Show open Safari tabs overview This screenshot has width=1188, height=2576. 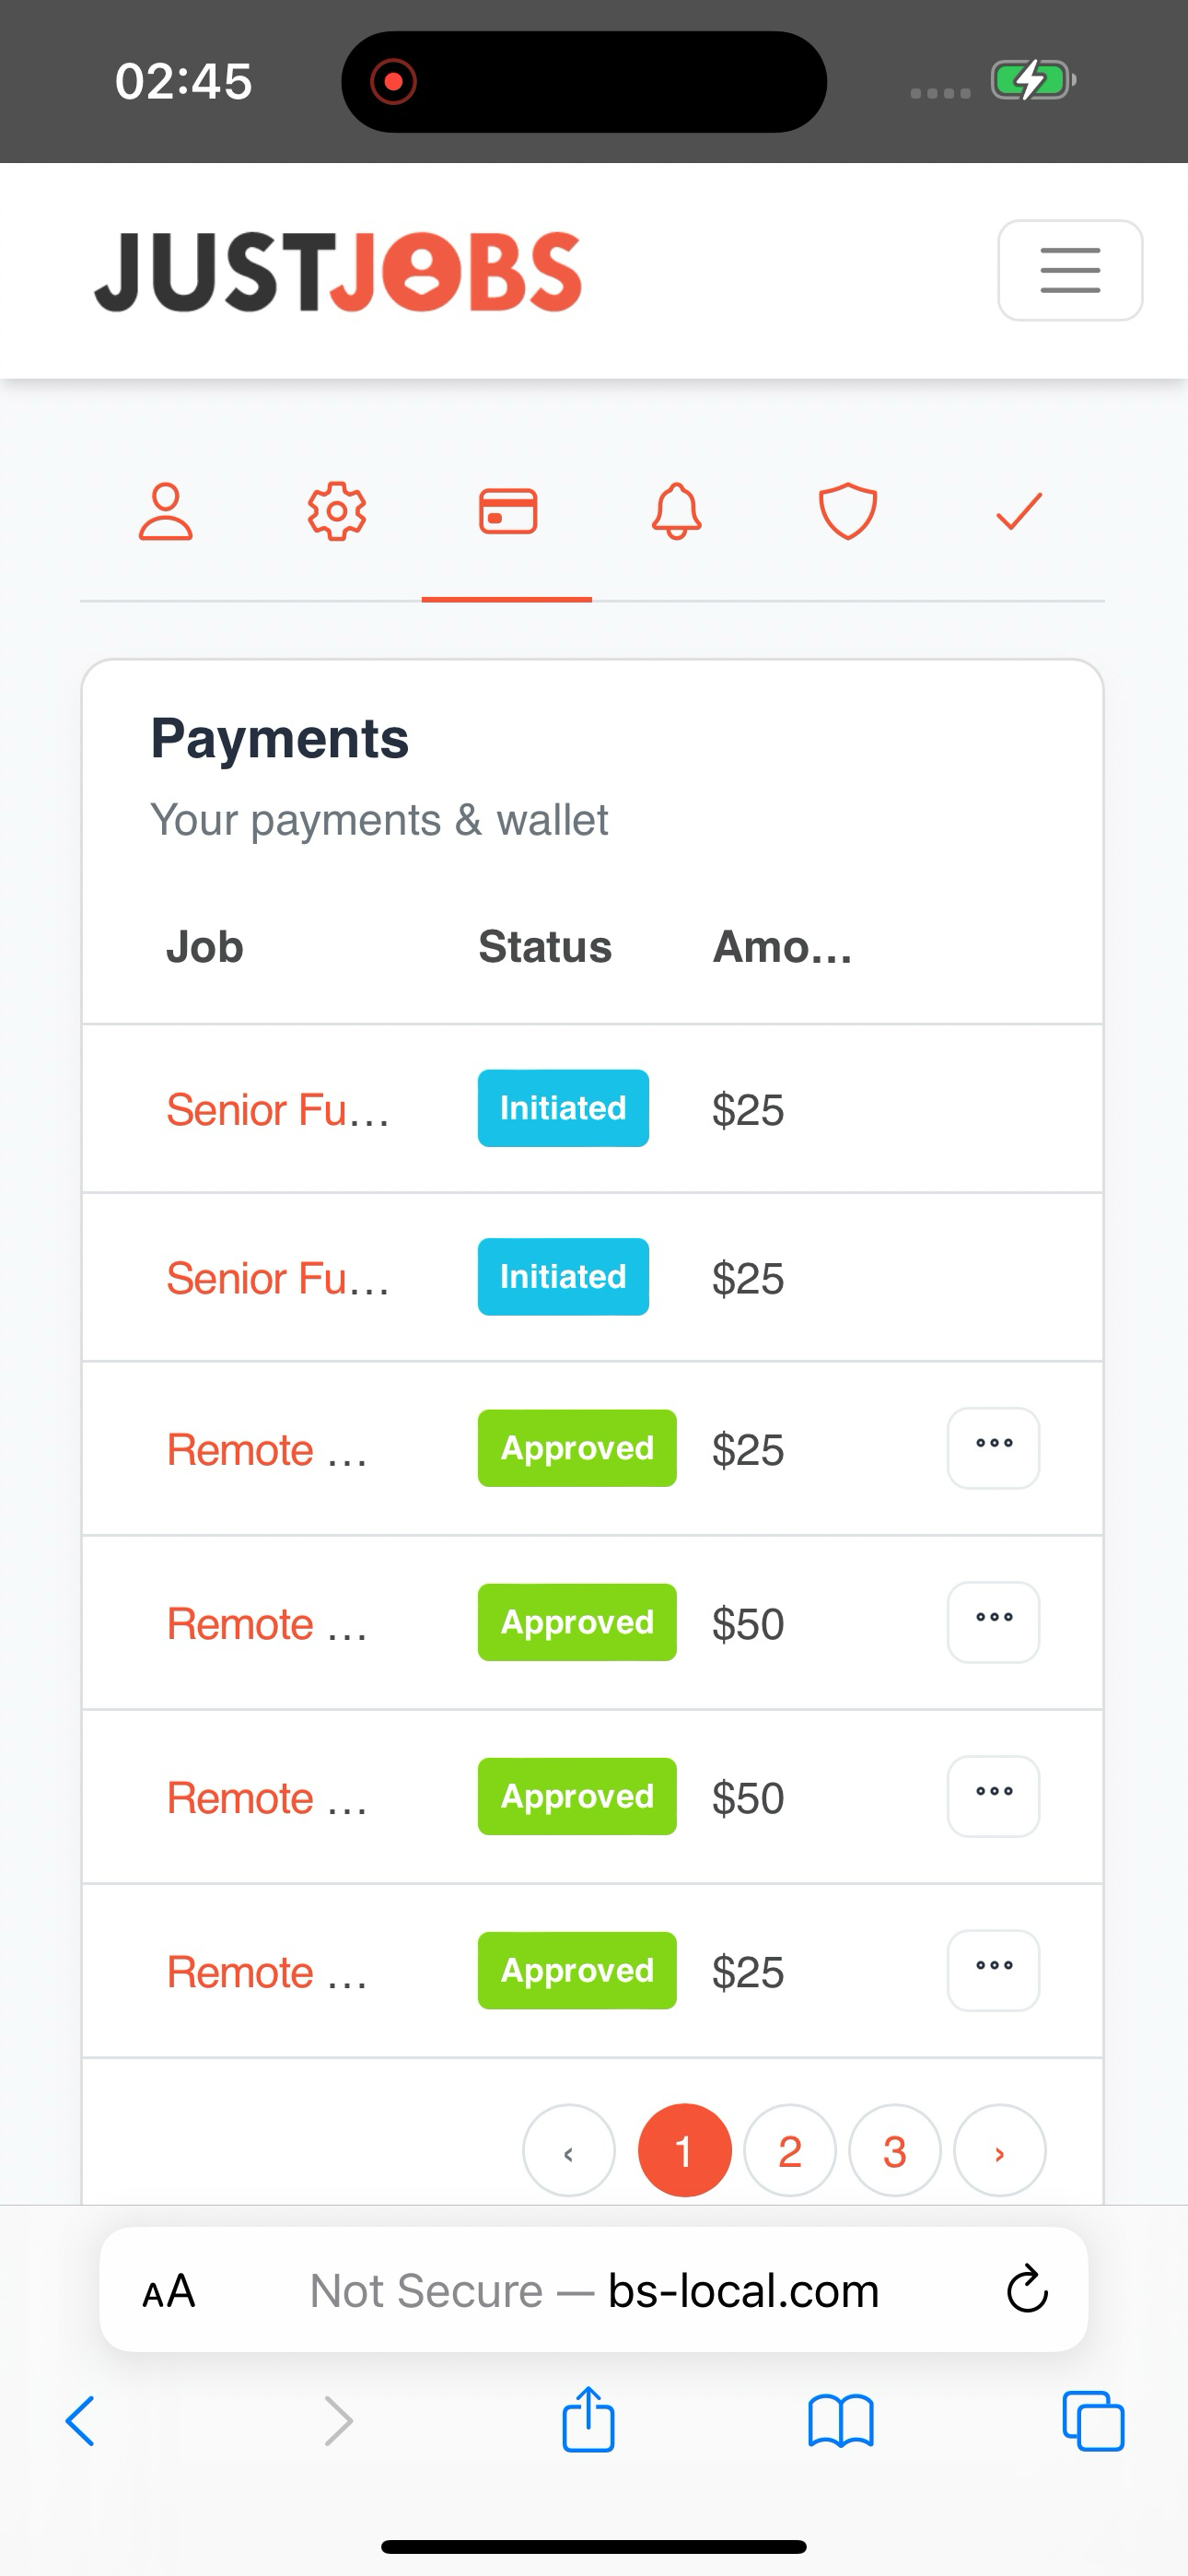[x=1093, y=2420]
